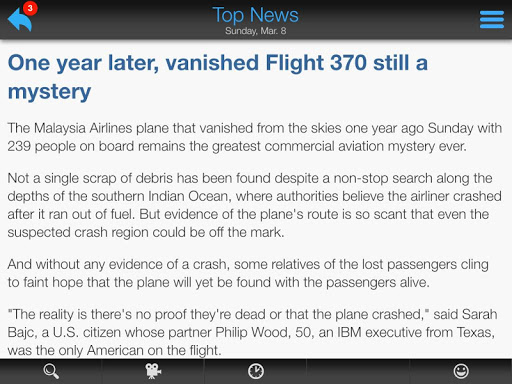Viewport: 512px width, 384px height.
Task: Tap the red notification badge showing 3
Action: pos(30,8)
